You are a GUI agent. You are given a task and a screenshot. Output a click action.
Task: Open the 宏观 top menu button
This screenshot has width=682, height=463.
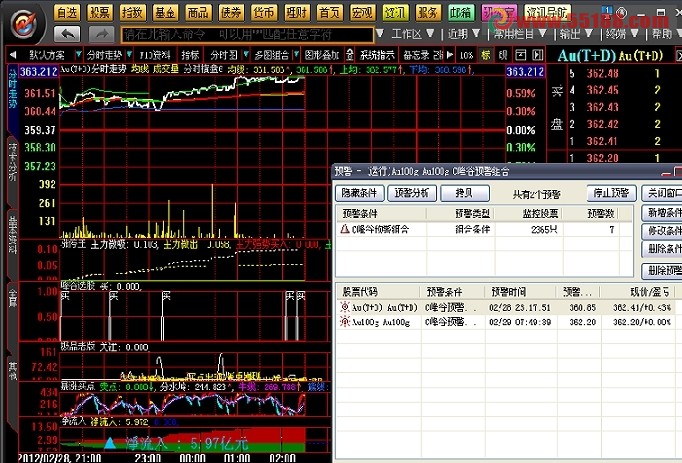pyautogui.click(x=362, y=13)
